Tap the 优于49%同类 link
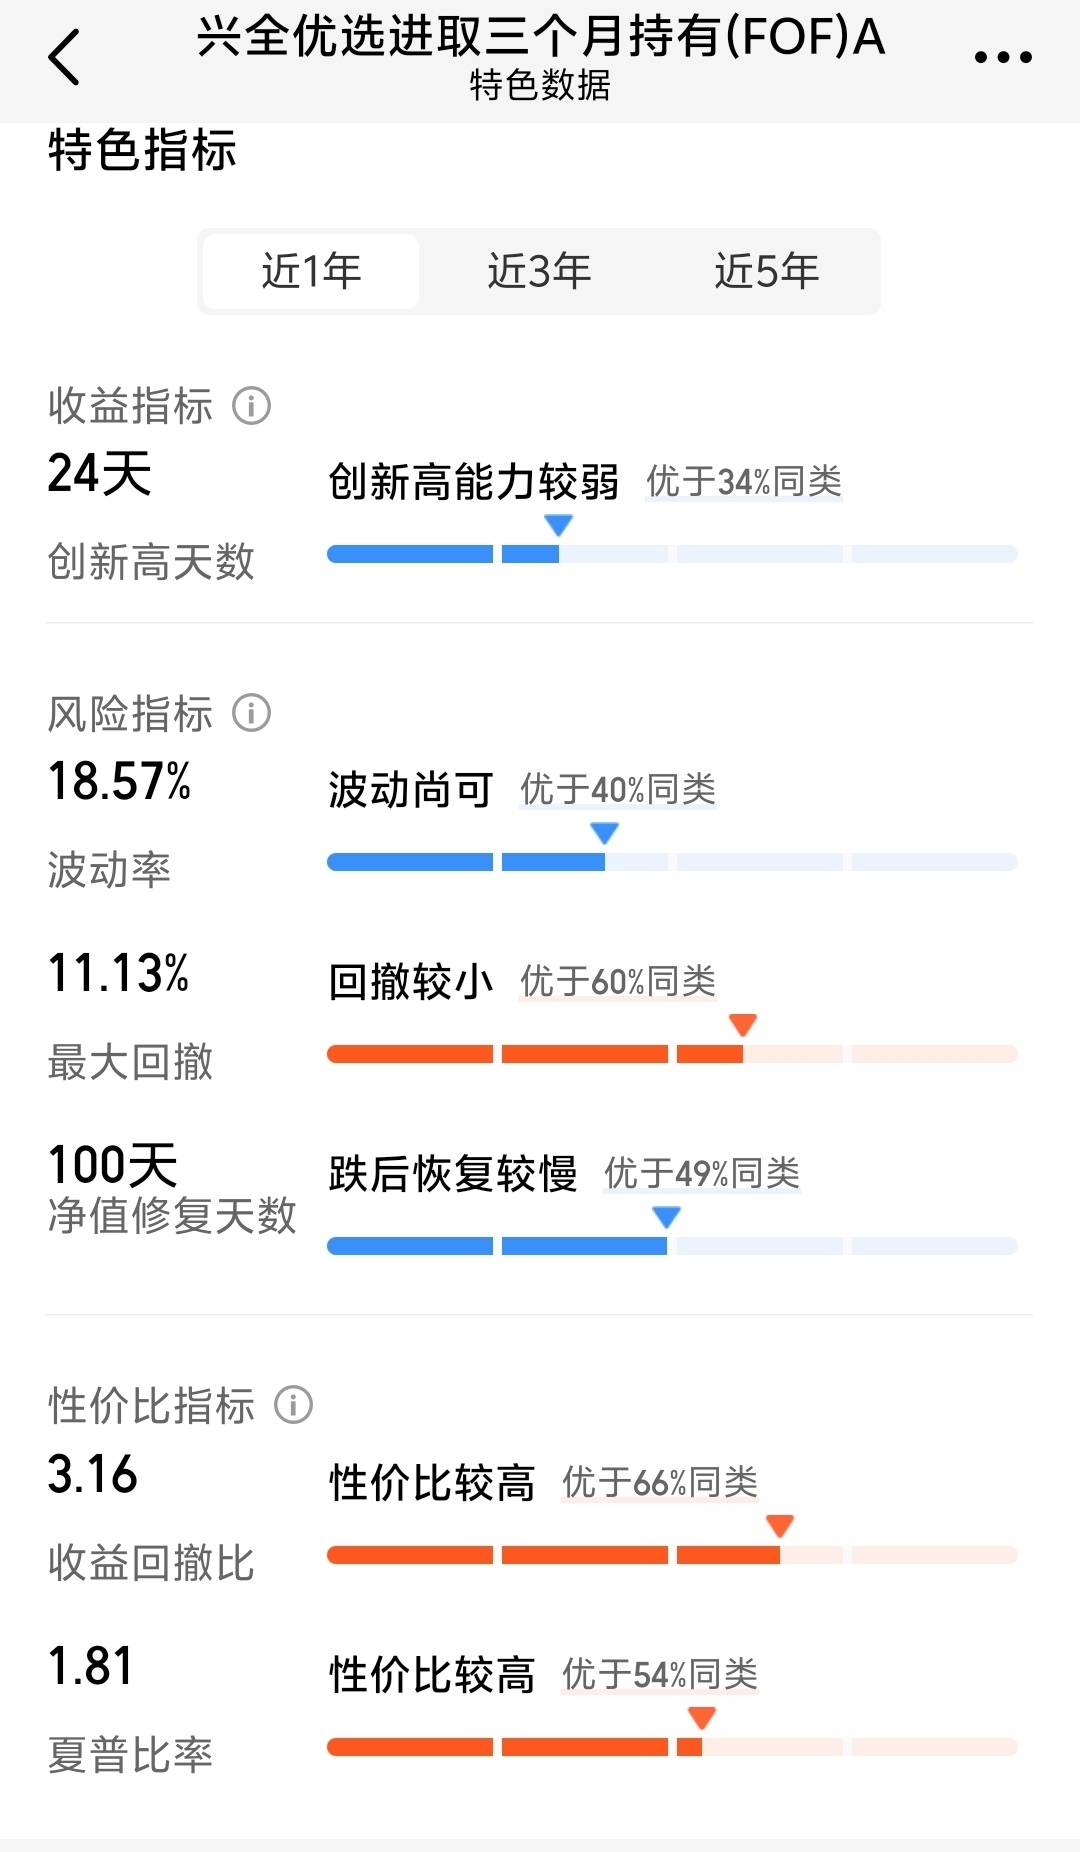This screenshot has width=1080, height=1852. (x=702, y=1174)
